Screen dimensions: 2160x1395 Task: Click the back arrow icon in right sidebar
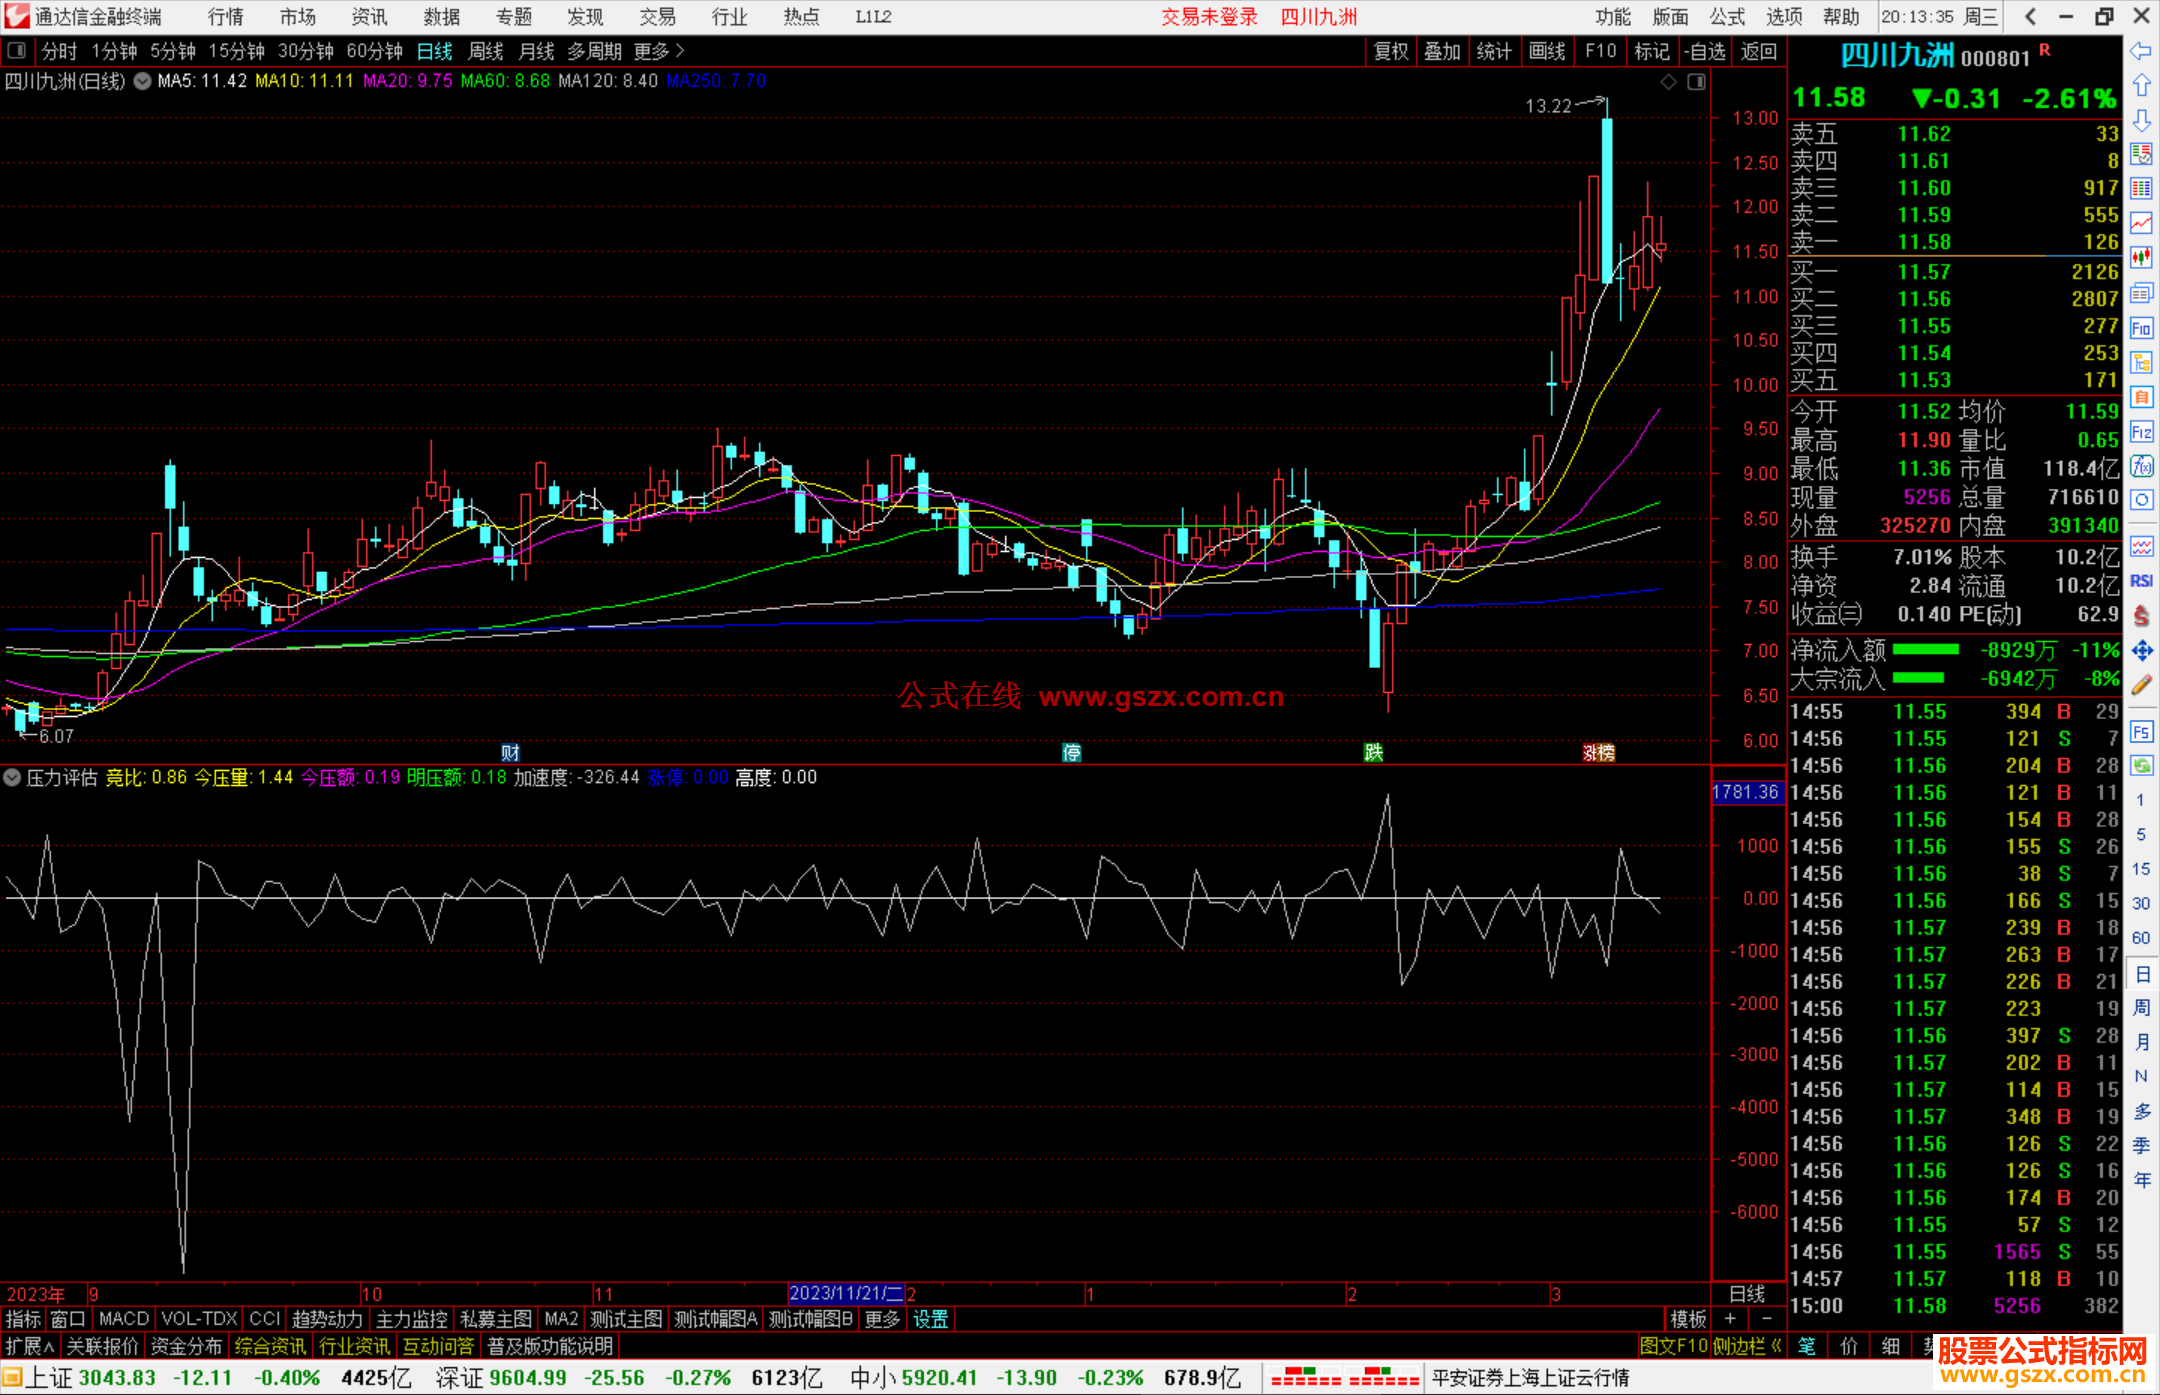click(x=2141, y=51)
